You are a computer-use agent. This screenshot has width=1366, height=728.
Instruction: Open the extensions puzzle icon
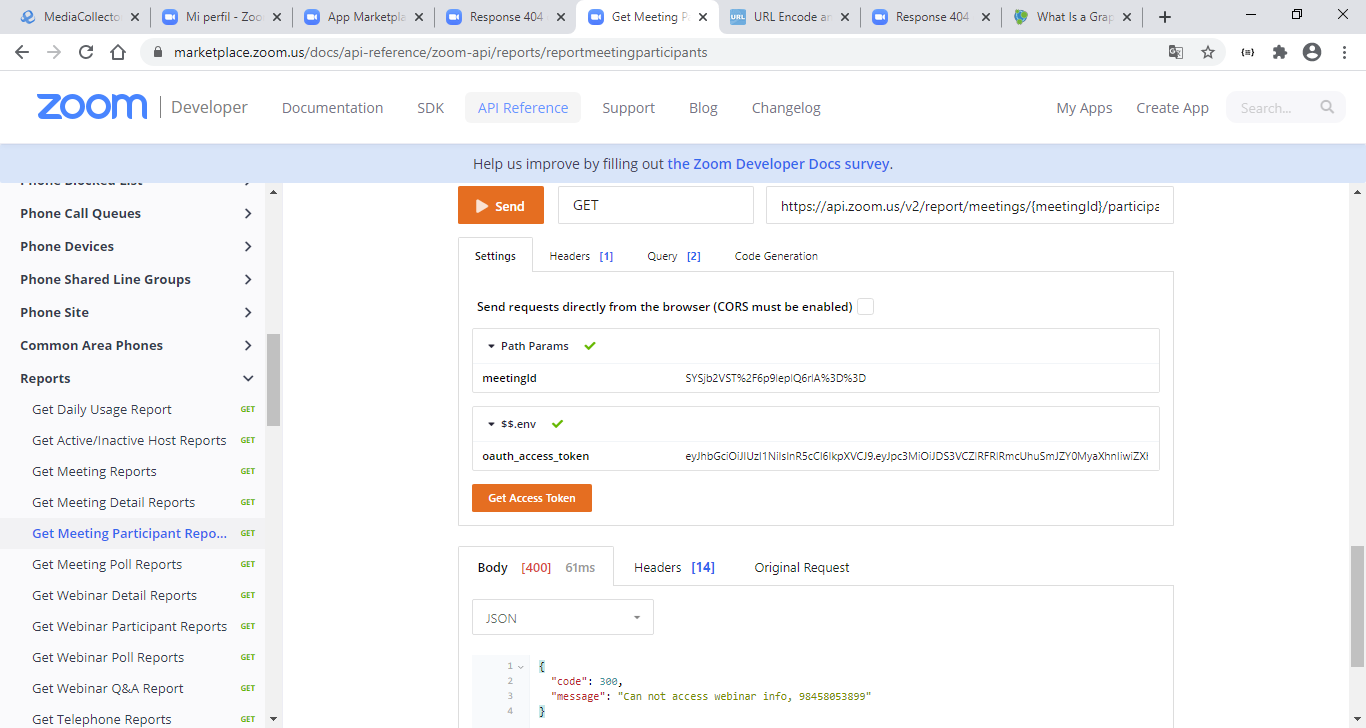tap(1280, 52)
